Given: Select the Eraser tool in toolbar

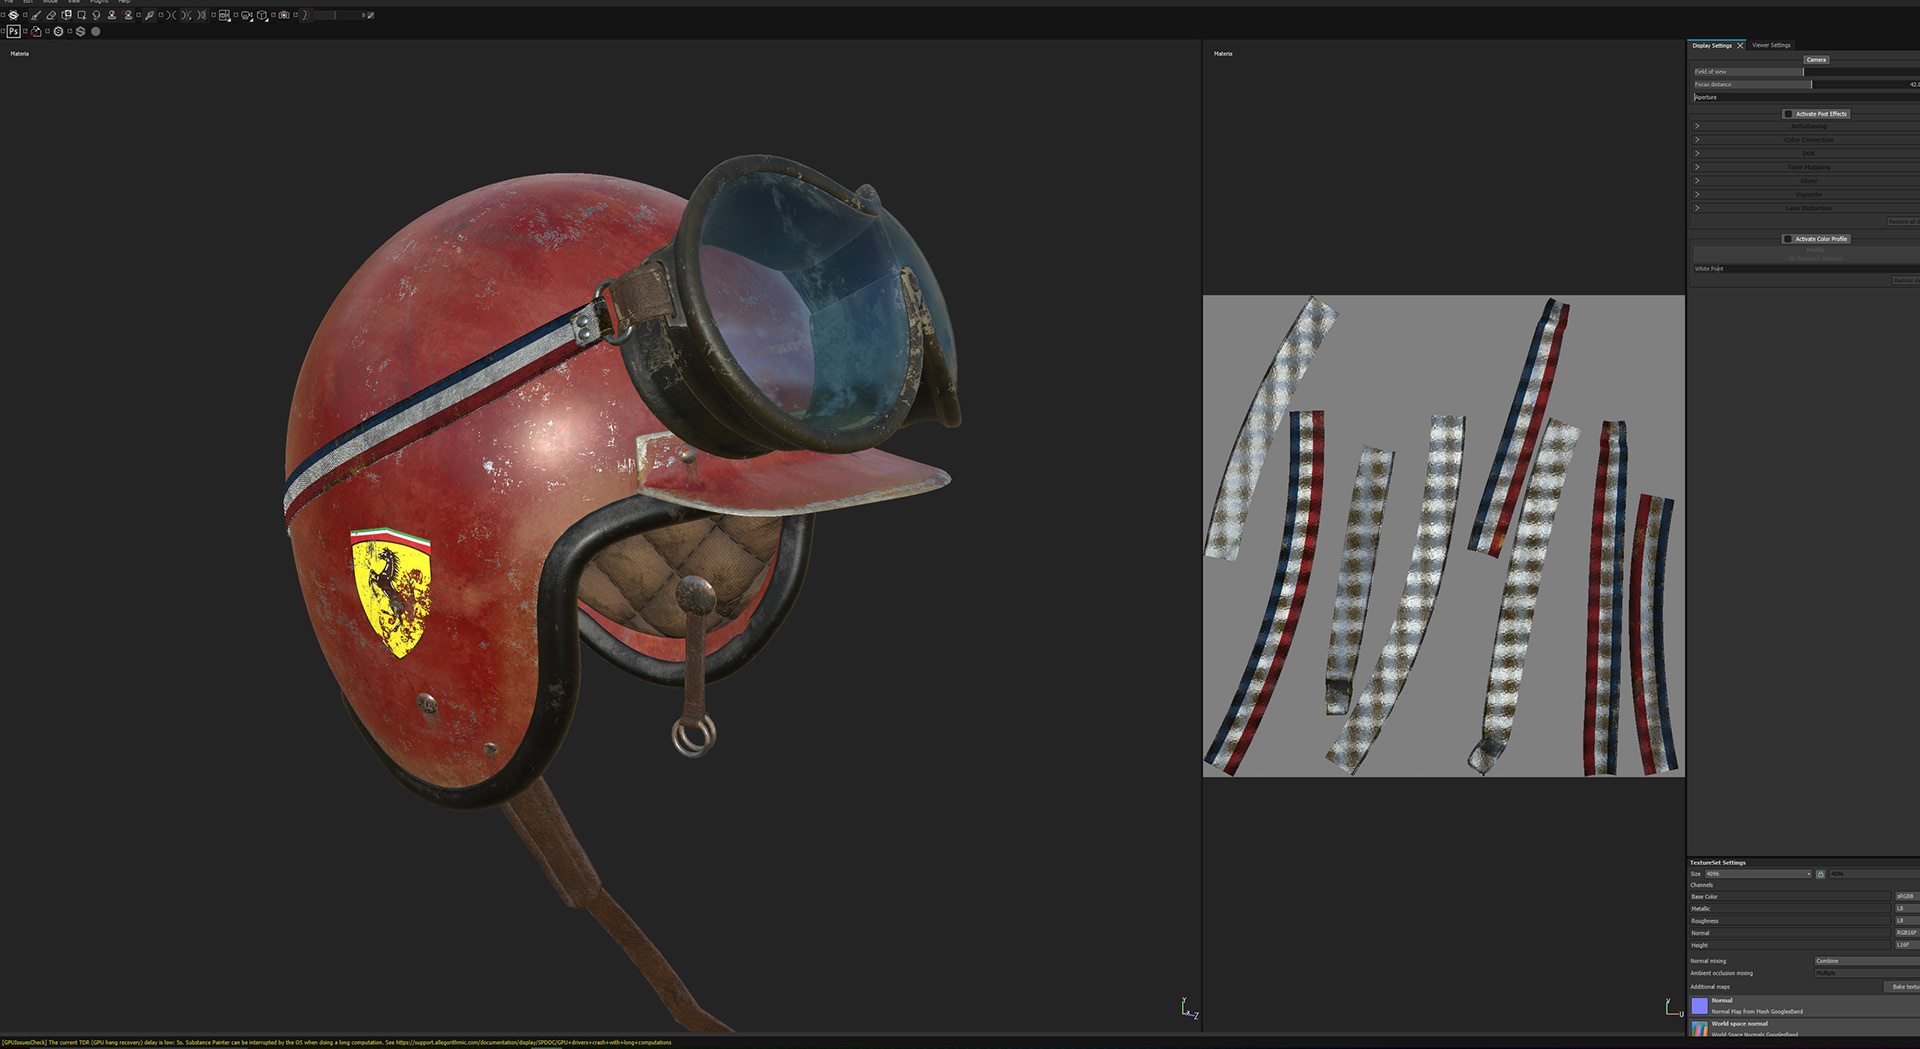Looking at the screenshot, I should coord(51,15).
